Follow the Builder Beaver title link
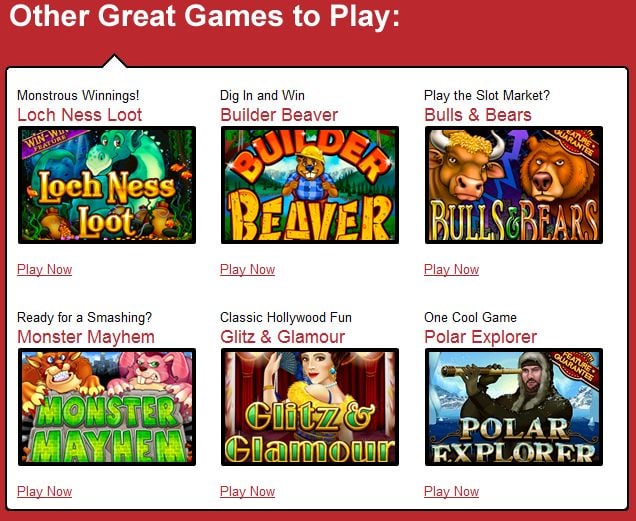The height and width of the screenshot is (521, 636). [x=279, y=115]
